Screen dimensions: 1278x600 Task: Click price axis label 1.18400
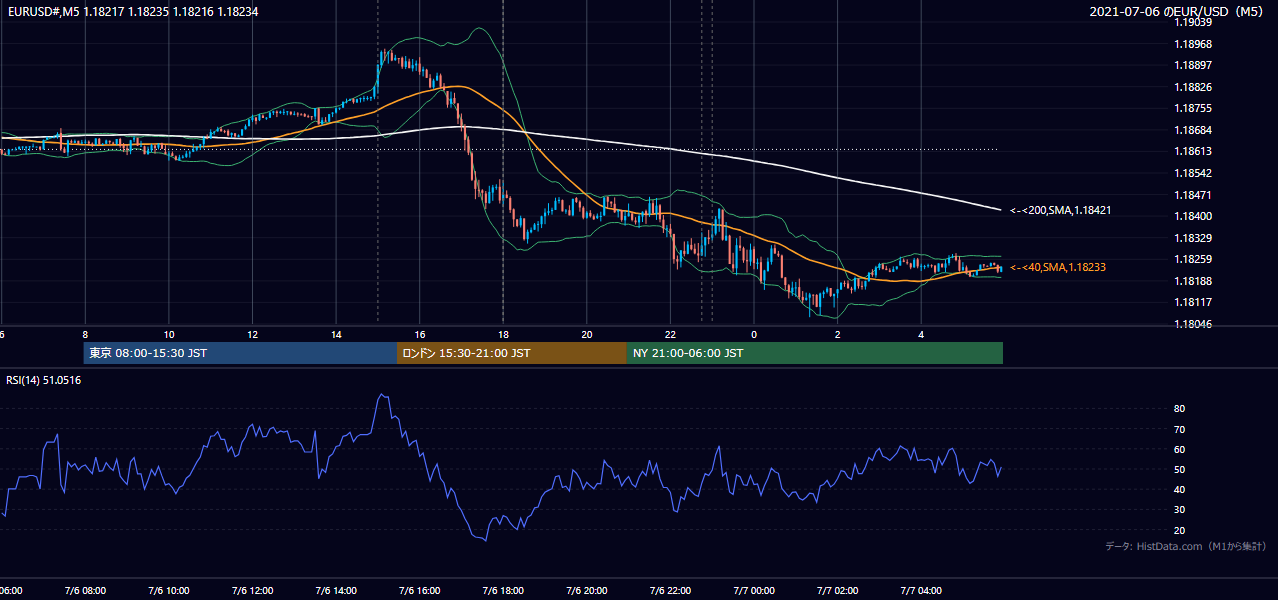(1194, 216)
